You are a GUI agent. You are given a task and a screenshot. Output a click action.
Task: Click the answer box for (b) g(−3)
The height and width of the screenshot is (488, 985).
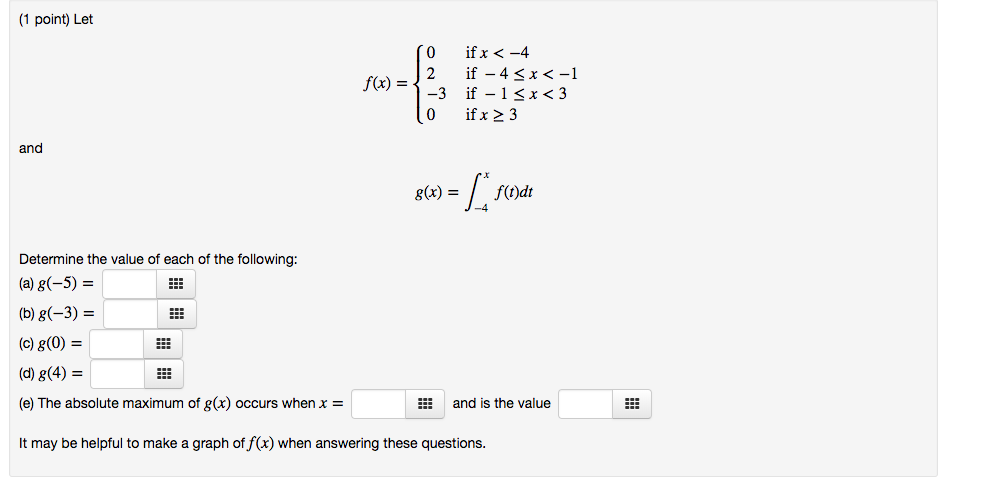(x=131, y=313)
